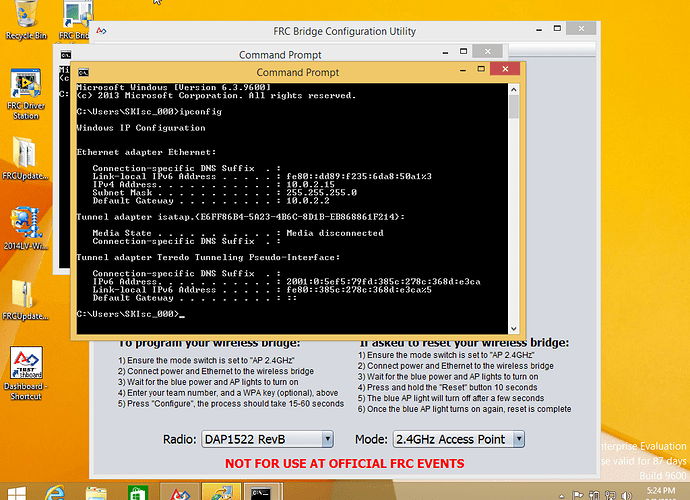This screenshot has height=500, width=690.
Task: Minimize the back Command Prompt window
Action: (x=445, y=52)
